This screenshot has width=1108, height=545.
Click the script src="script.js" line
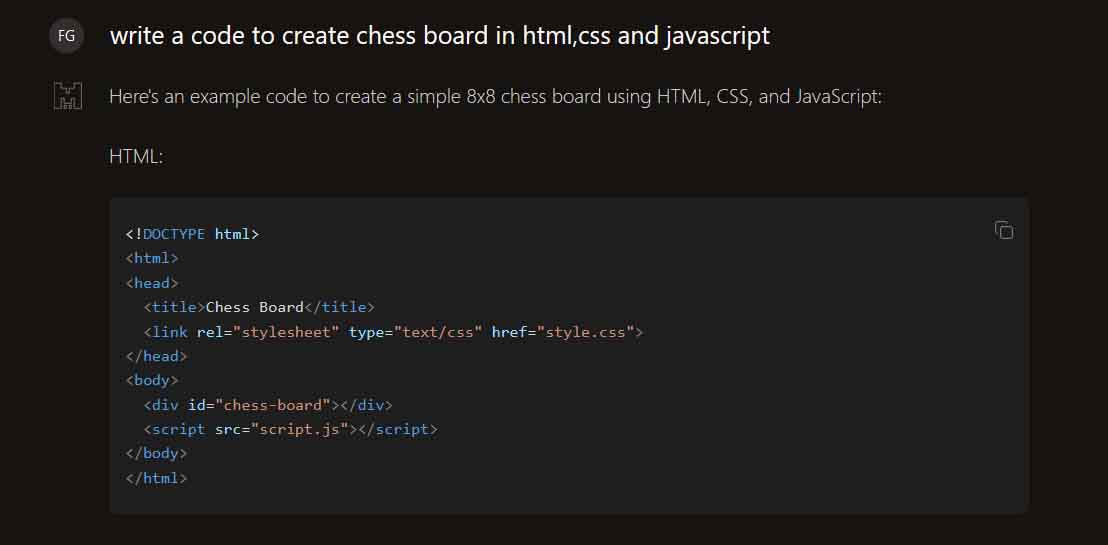pos(290,429)
